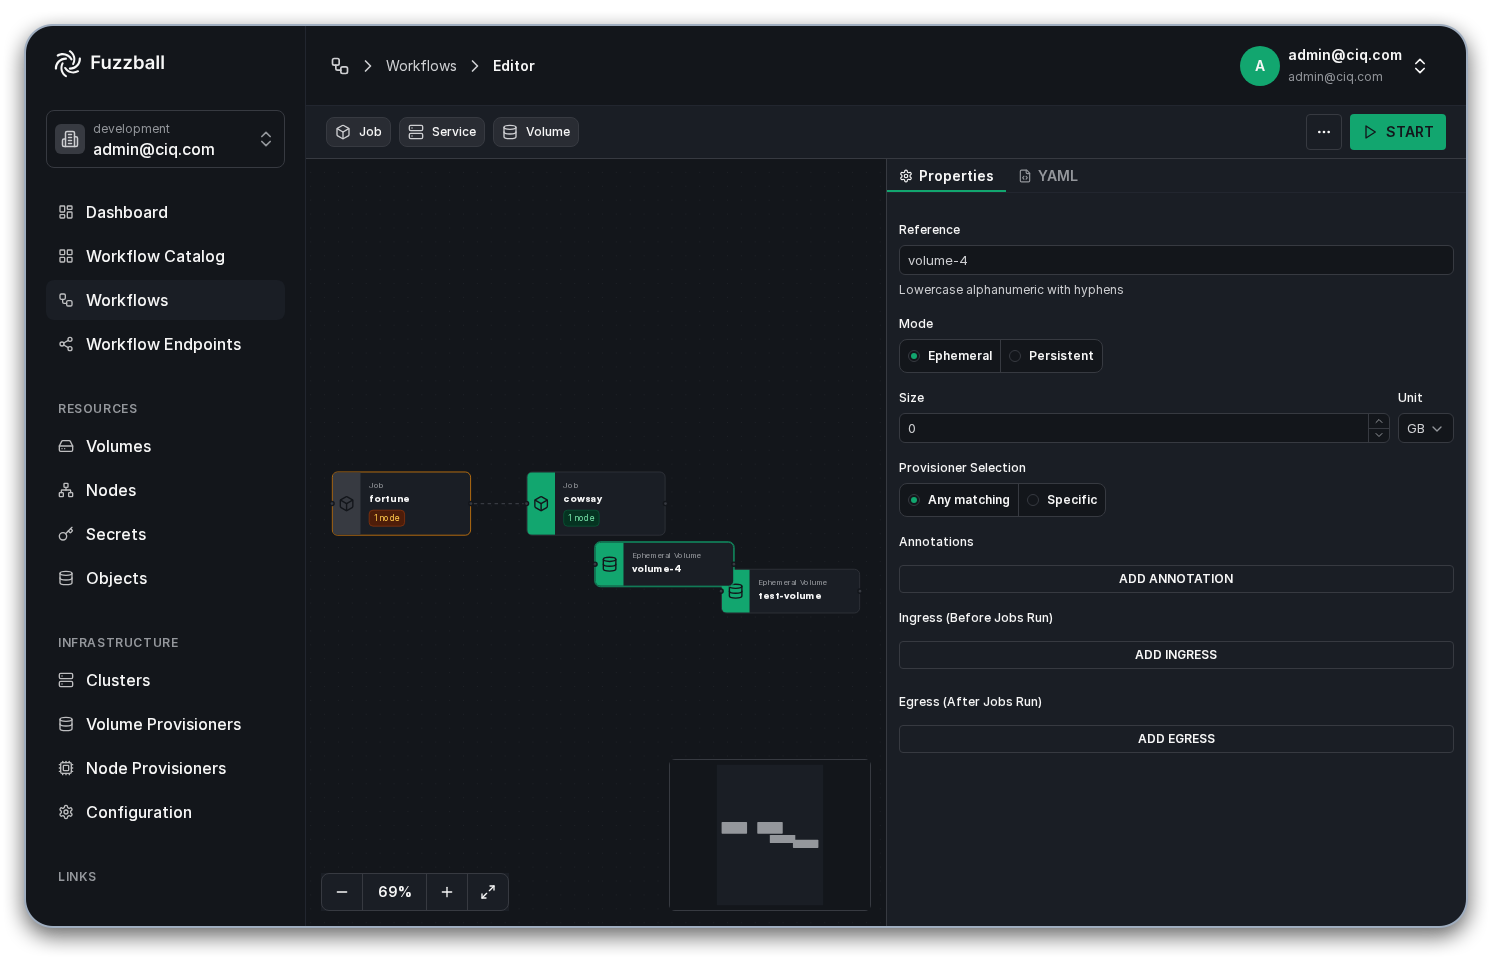The image size is (1492, 960).
Task: Zoom out the canvas with minus
Action: pos(342,892)
